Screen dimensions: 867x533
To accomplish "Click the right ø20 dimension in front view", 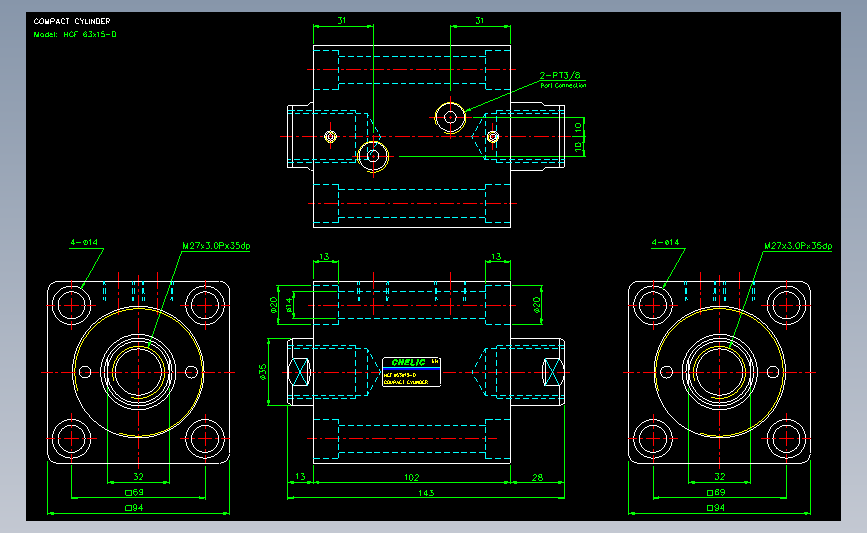I will (536, 305).
